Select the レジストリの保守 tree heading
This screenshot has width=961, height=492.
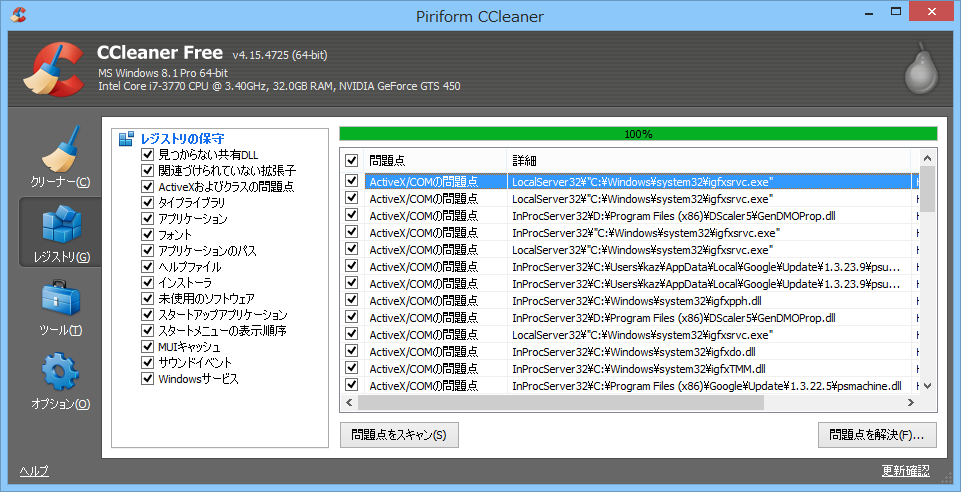click(x=182, y=139)
